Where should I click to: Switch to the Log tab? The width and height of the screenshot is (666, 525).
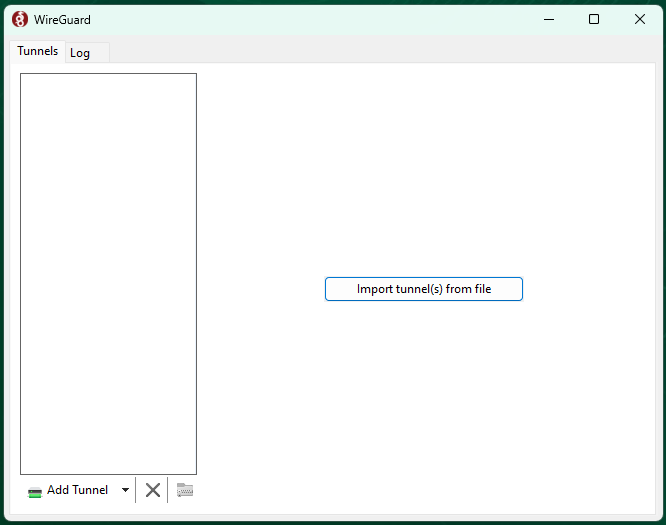[x=87, y=53]
